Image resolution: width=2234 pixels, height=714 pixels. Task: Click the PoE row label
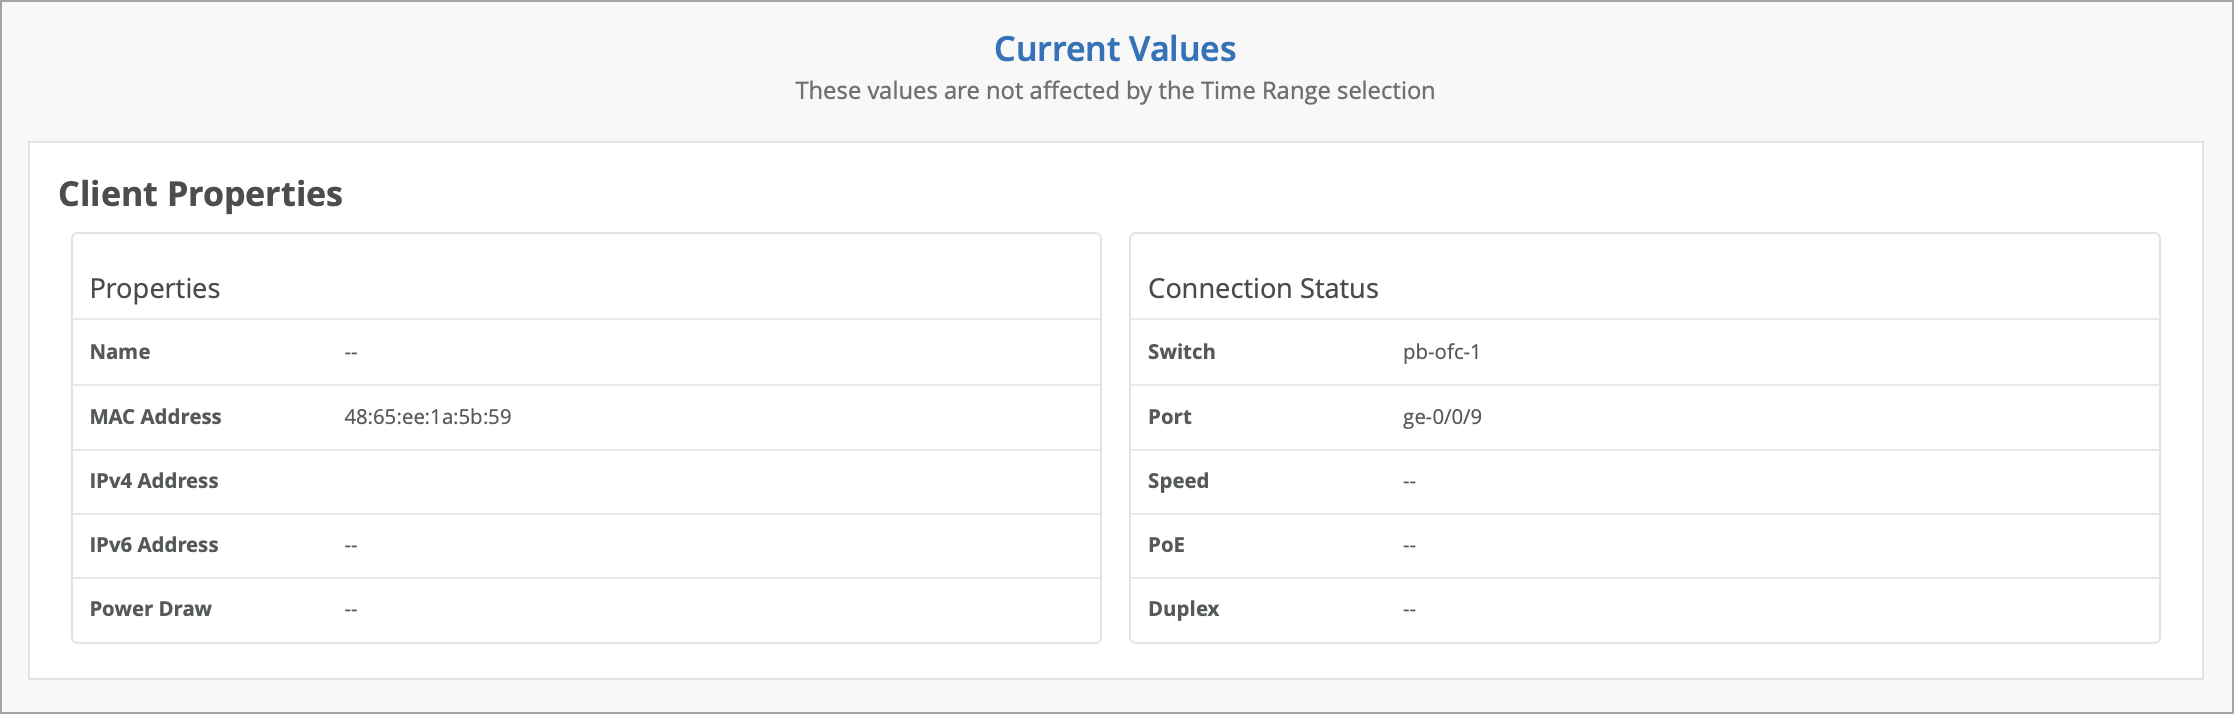pyautogui.click(x=1166, y=545)
